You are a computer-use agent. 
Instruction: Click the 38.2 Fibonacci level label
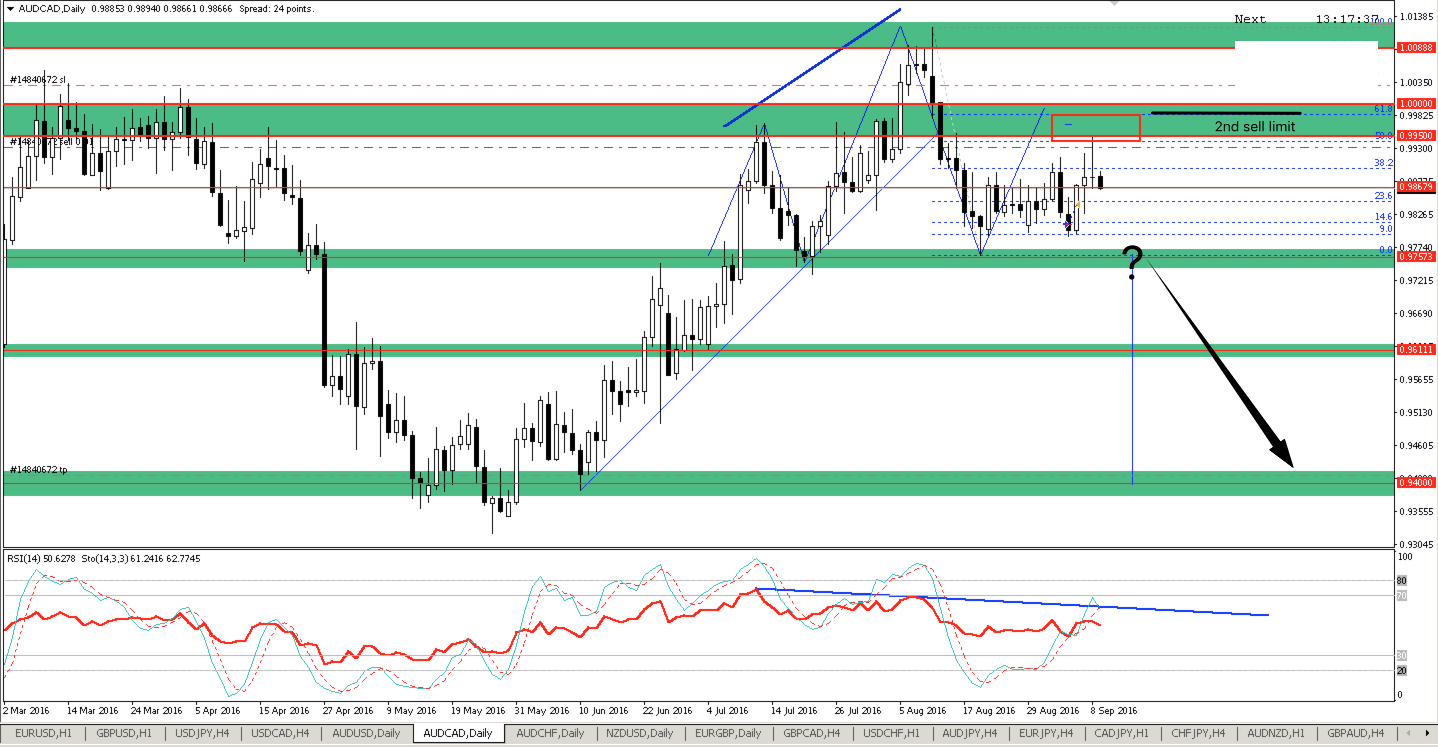click(1384, 163)
